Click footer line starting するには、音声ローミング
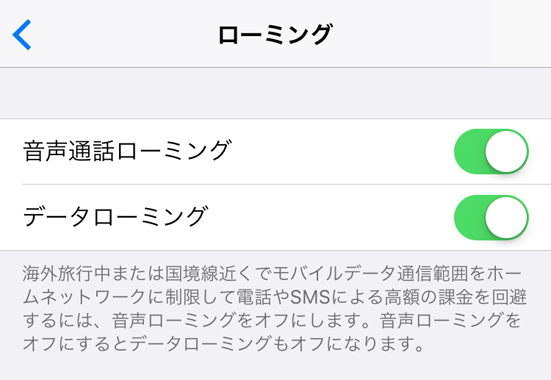This screenshot has height=380, width=551. click(x=272, y=321)
